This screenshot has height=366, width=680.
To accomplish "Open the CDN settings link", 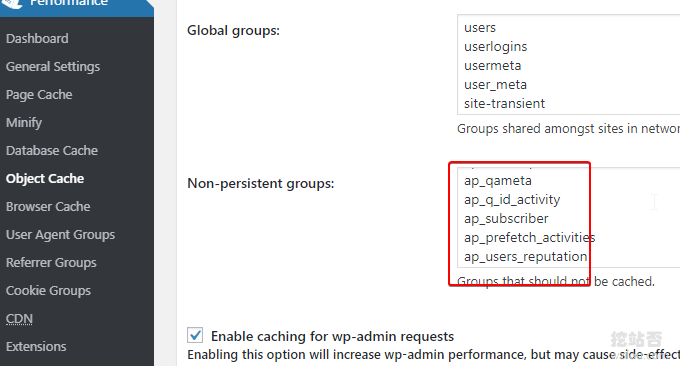I will [20, 319].
